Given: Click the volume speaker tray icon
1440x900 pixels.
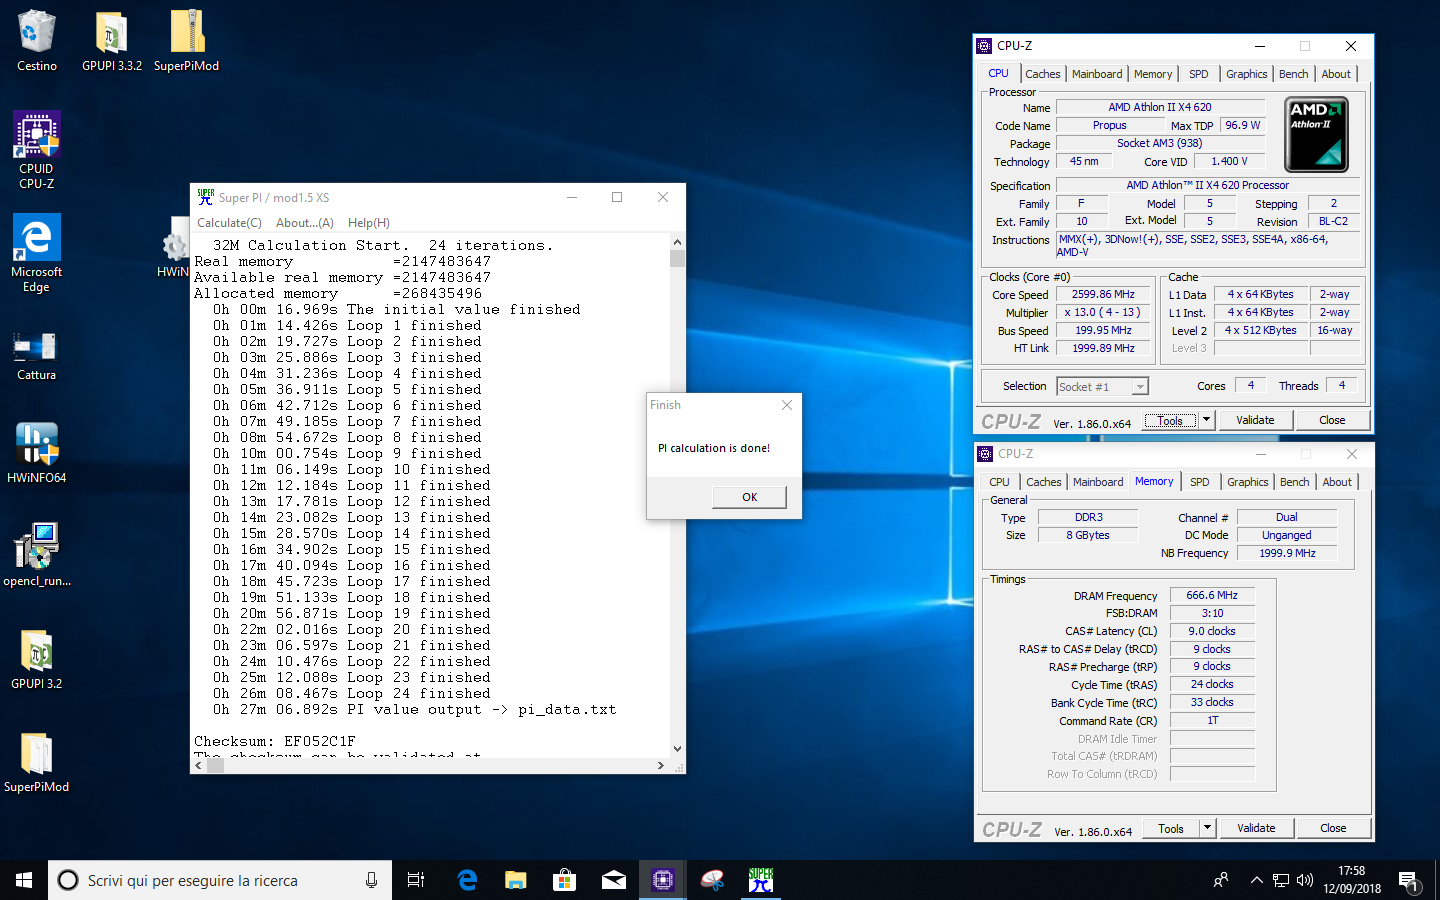Looking at the screenshot, I should (1305, 880).
